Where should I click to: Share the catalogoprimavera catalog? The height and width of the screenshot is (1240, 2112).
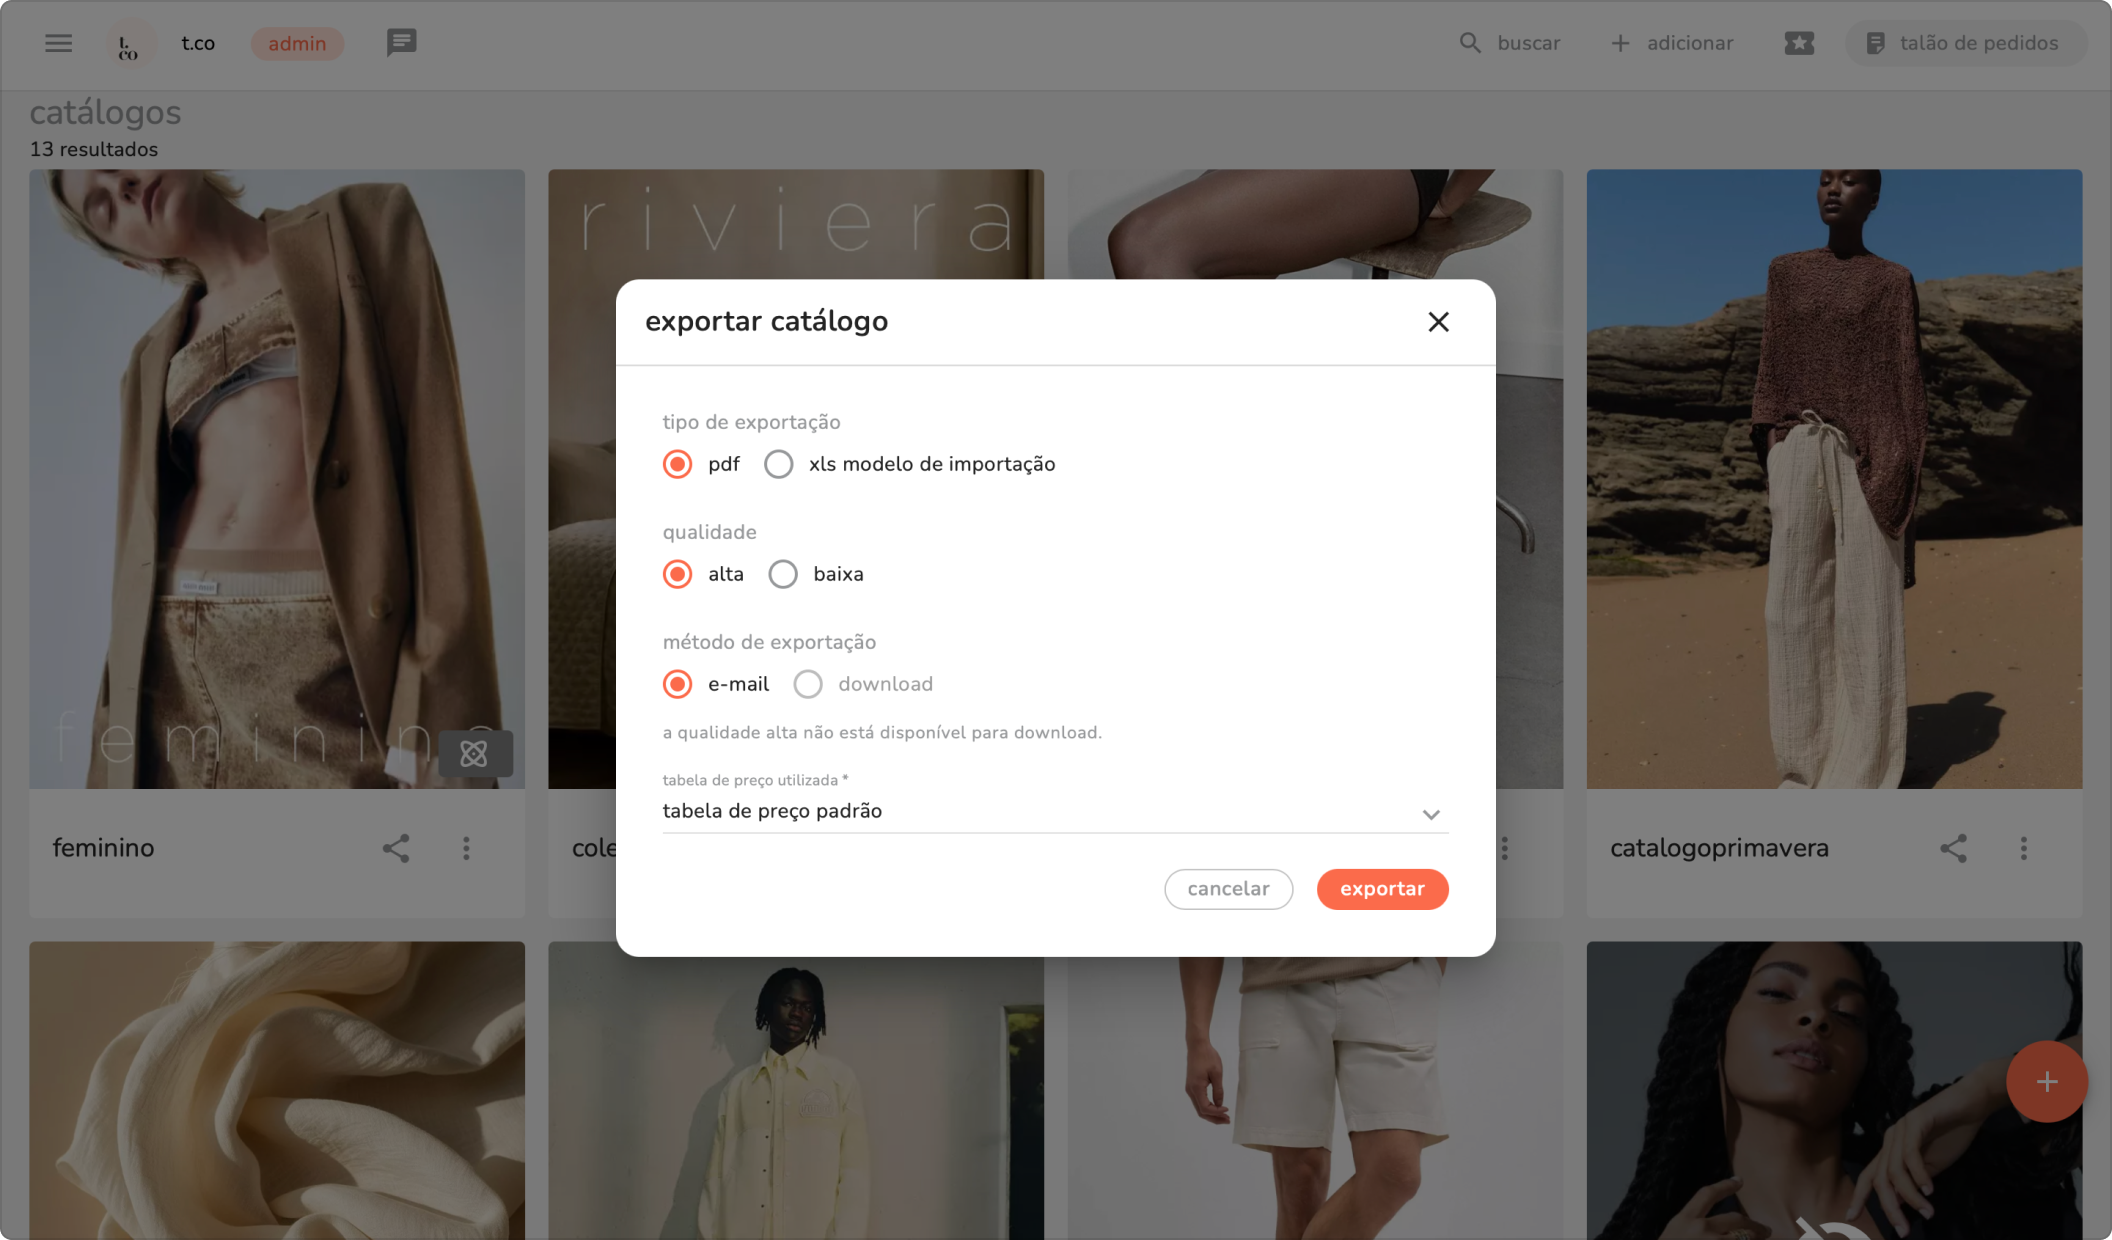[x=1953, y=848]
